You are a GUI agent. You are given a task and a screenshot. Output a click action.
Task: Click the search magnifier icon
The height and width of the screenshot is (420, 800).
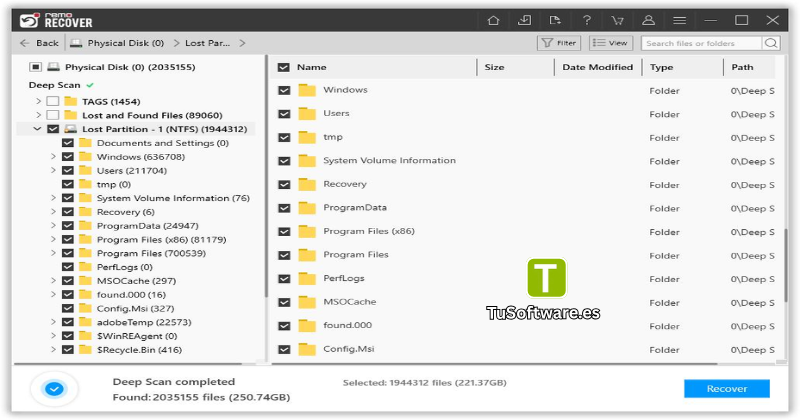[x=771, y=43]
